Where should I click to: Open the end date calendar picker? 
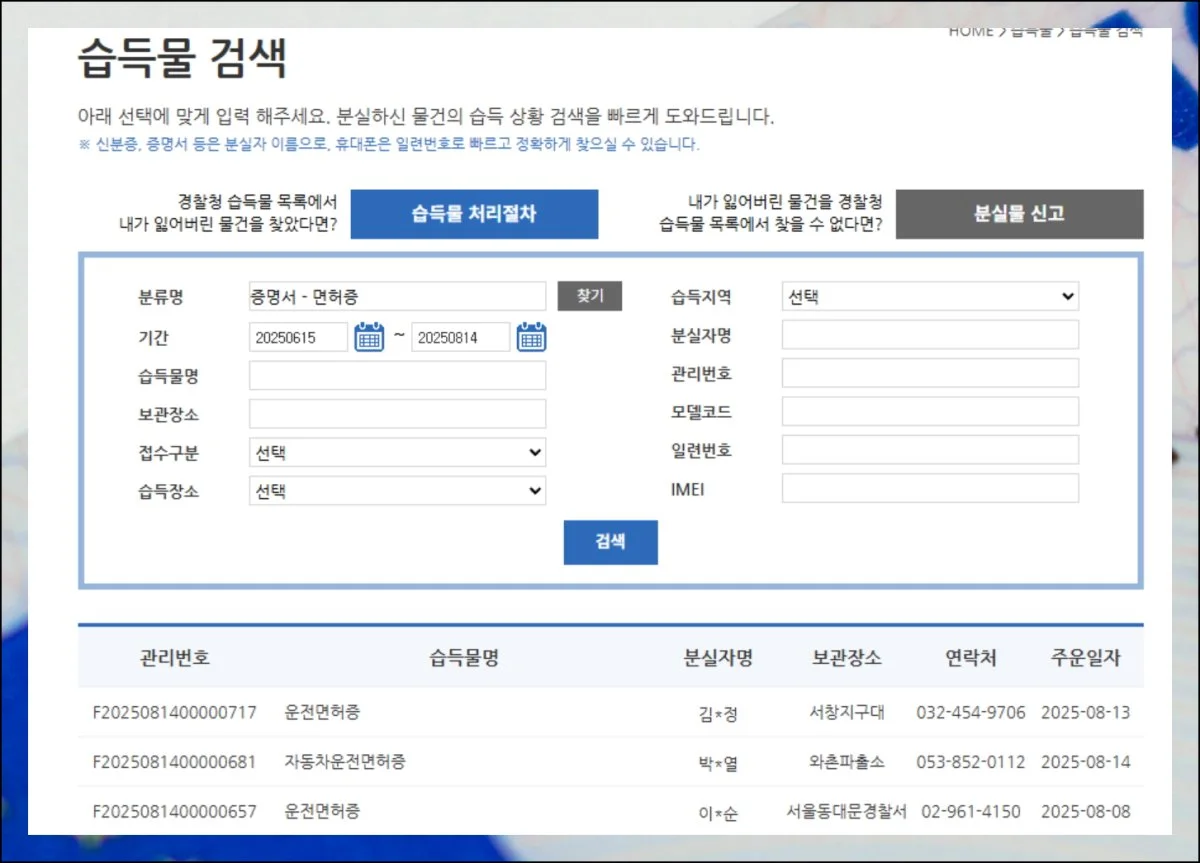coord(531,337)
